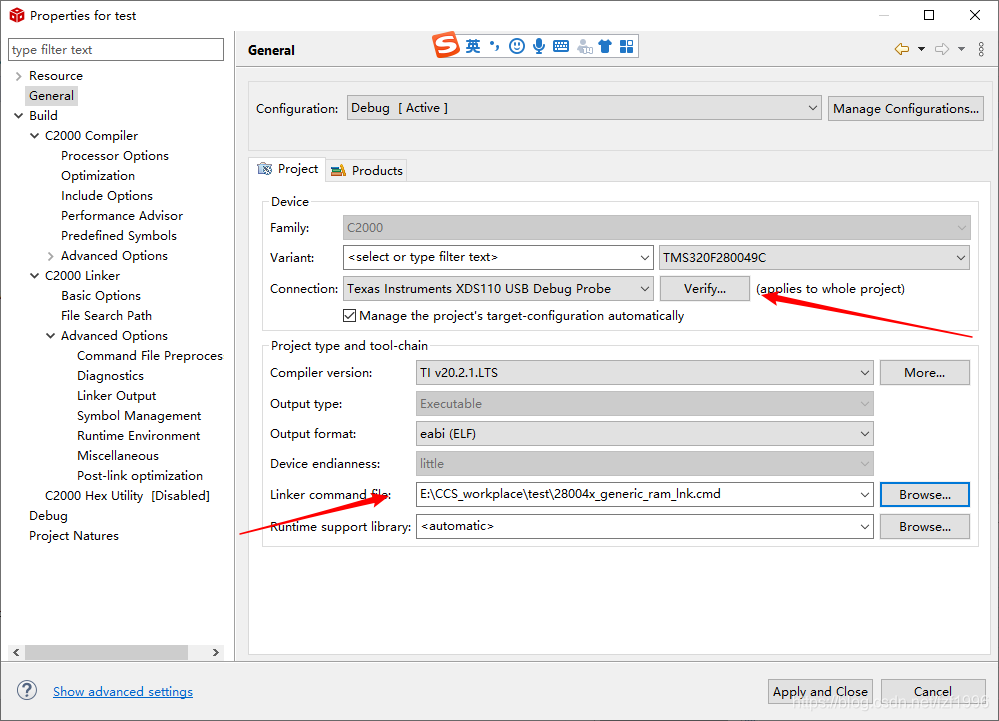Open forward history dropdown arrow

click(x=961, y=49)
